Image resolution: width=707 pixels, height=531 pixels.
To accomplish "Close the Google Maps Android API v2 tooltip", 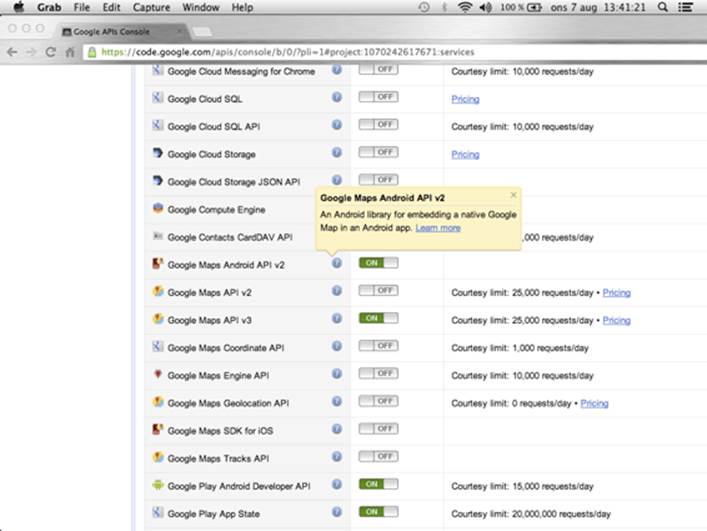I will [x=513, y=195].
